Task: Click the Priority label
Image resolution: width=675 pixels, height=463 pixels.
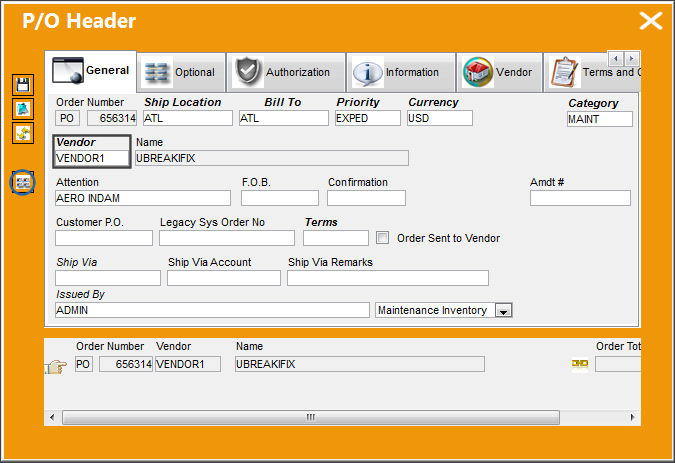Action: 358,102
